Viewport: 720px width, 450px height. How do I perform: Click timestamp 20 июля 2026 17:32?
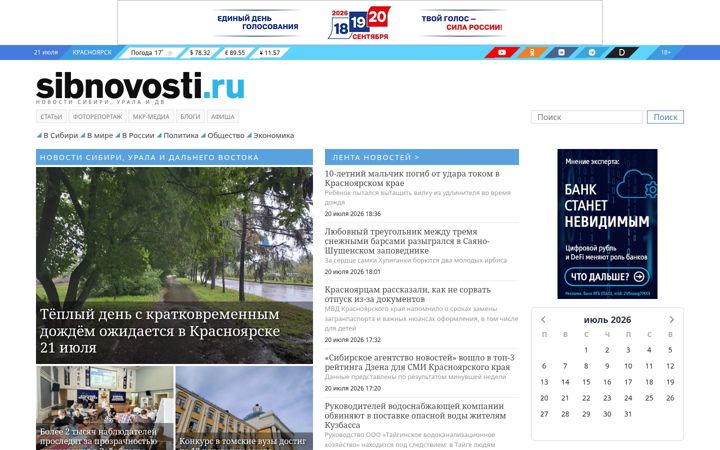pos(353,340)
